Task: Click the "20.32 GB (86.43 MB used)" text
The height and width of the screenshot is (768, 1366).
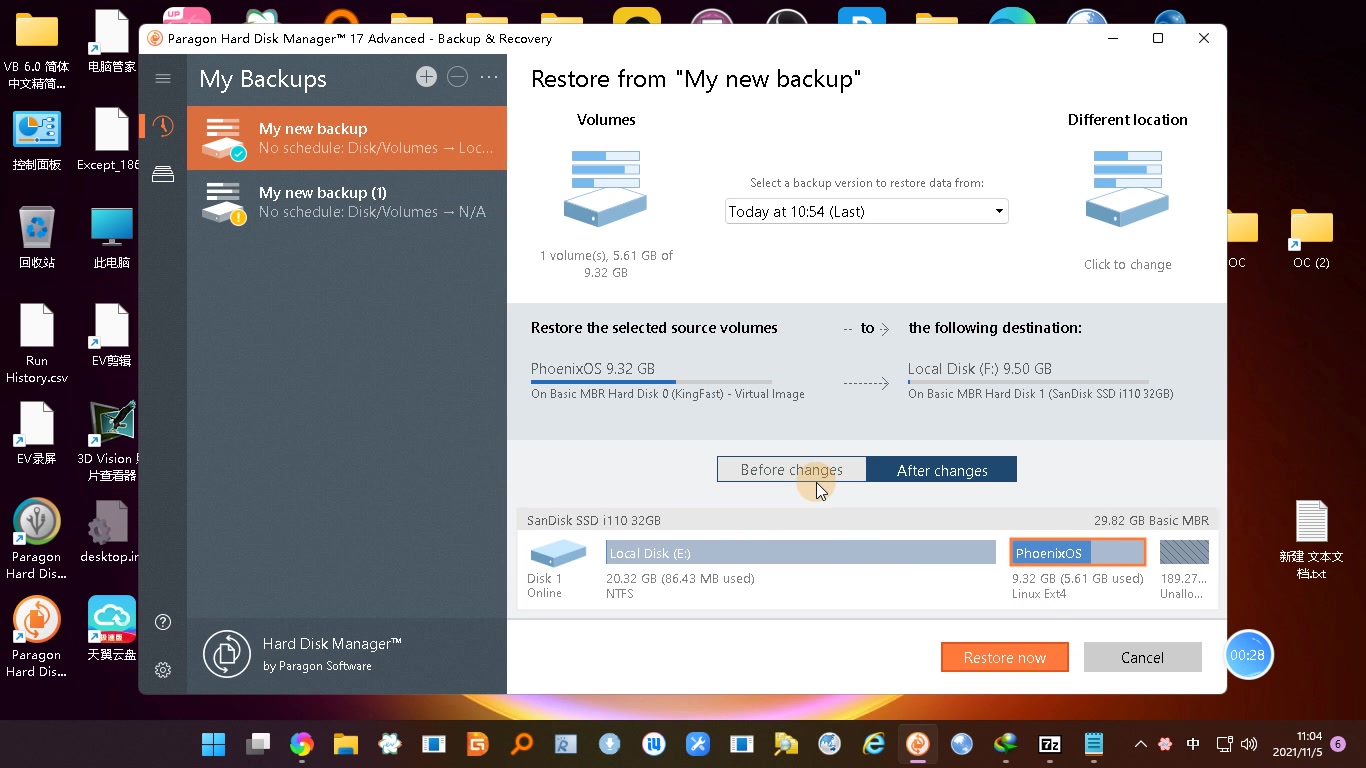Action: coord(680,579)
